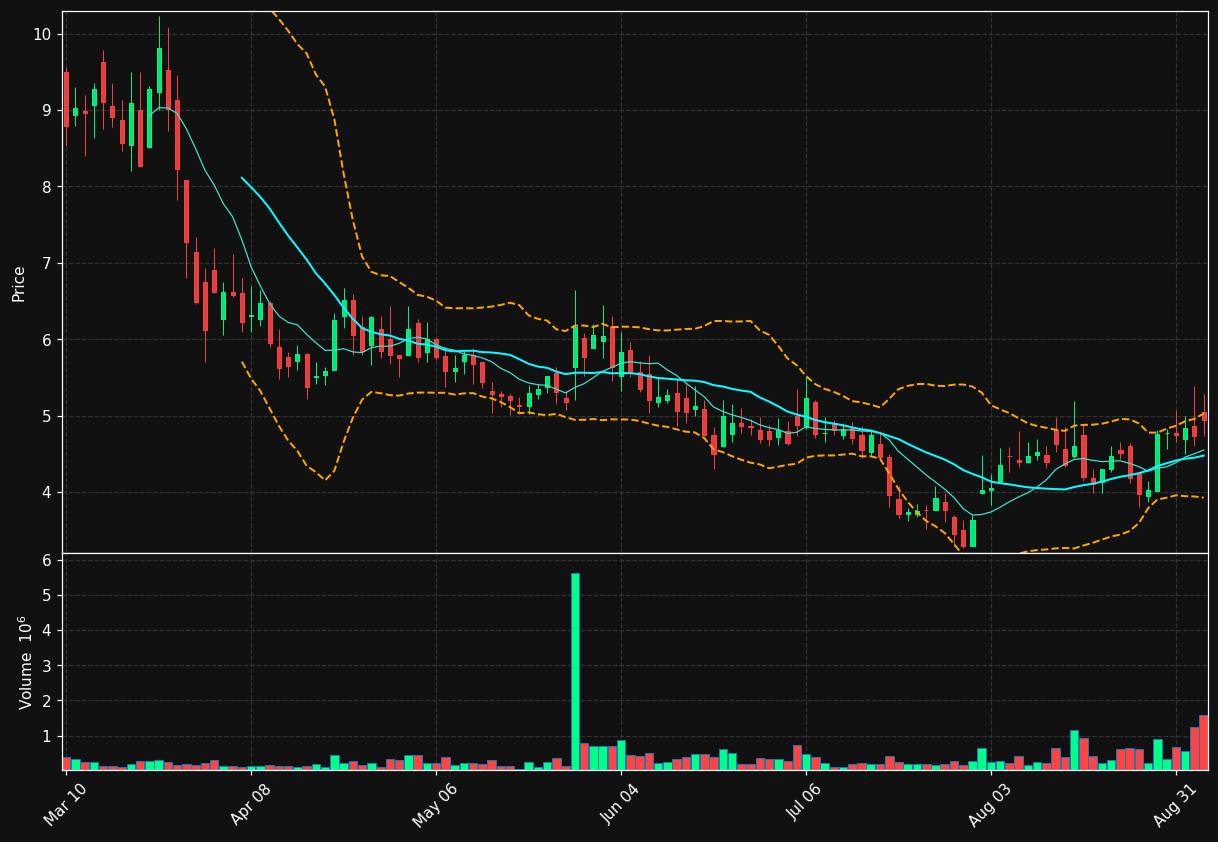Click the 'Mar 10' date label
The width and height of the screenshot is (1218, 842).
pos(65,805)
